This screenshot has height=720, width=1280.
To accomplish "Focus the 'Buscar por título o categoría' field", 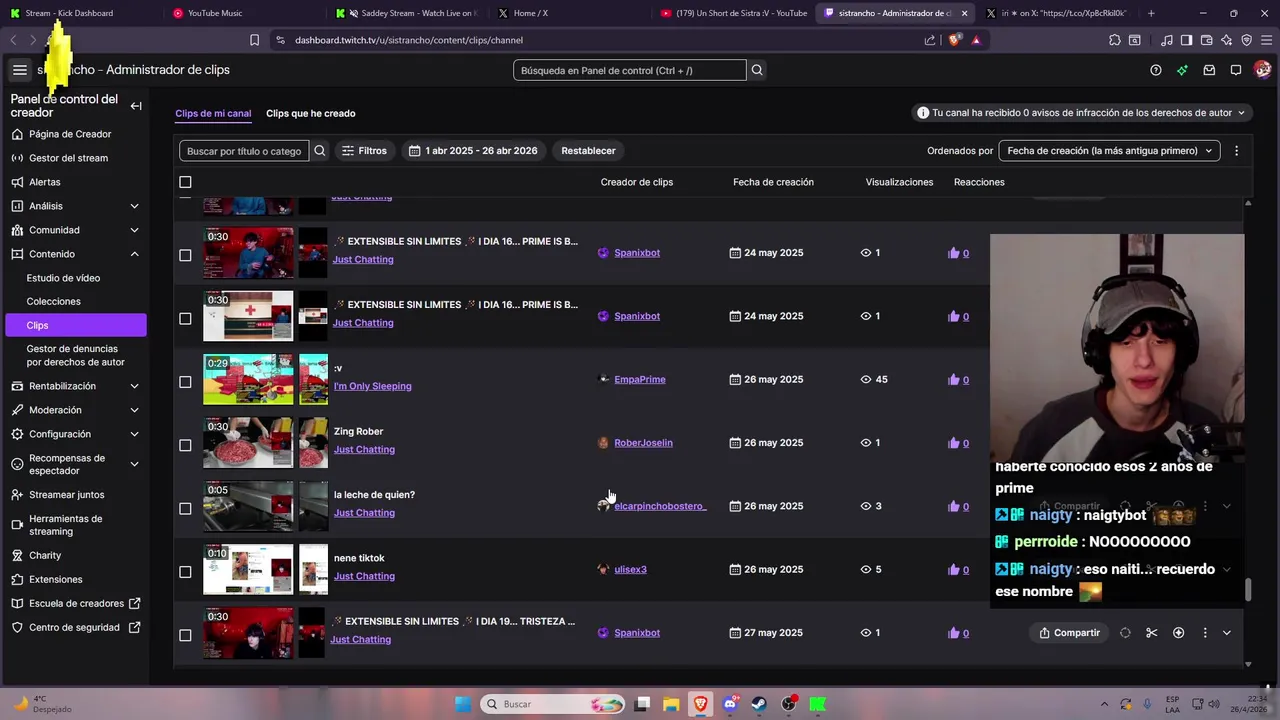I will [x=244, y=151].
